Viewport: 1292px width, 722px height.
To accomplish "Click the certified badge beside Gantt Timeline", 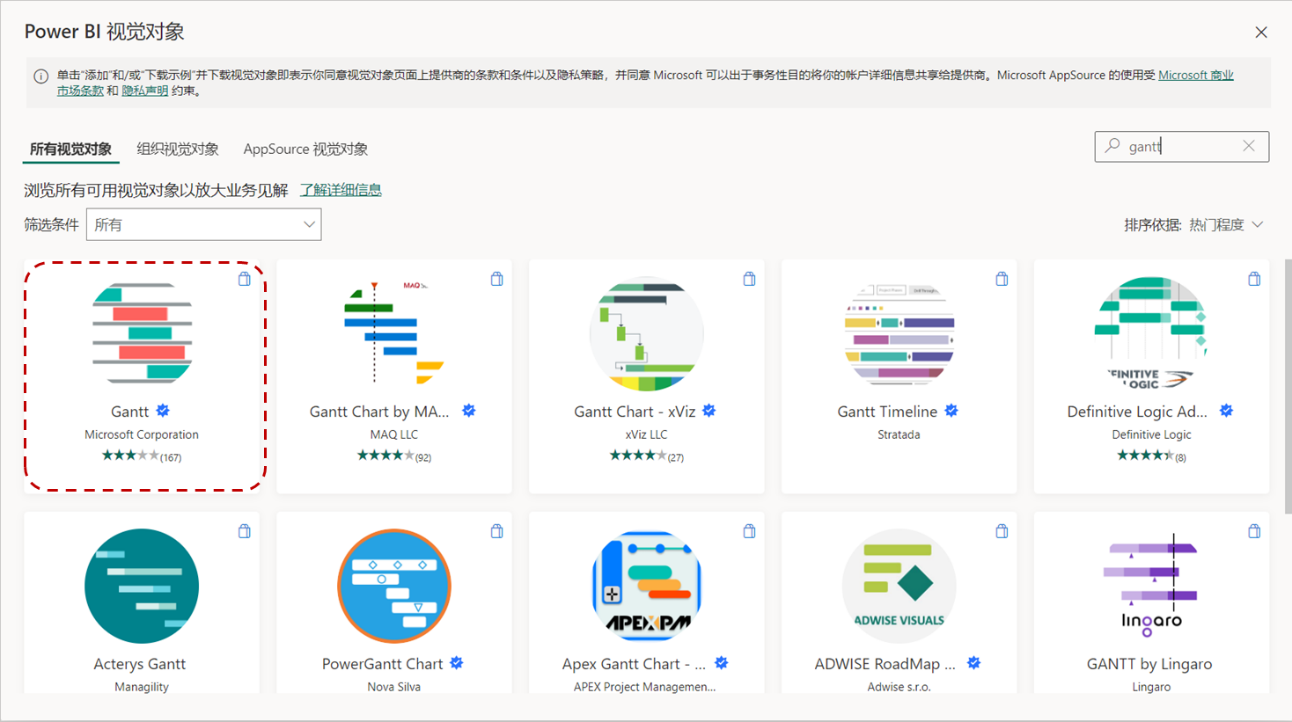I will coord(952,411).
